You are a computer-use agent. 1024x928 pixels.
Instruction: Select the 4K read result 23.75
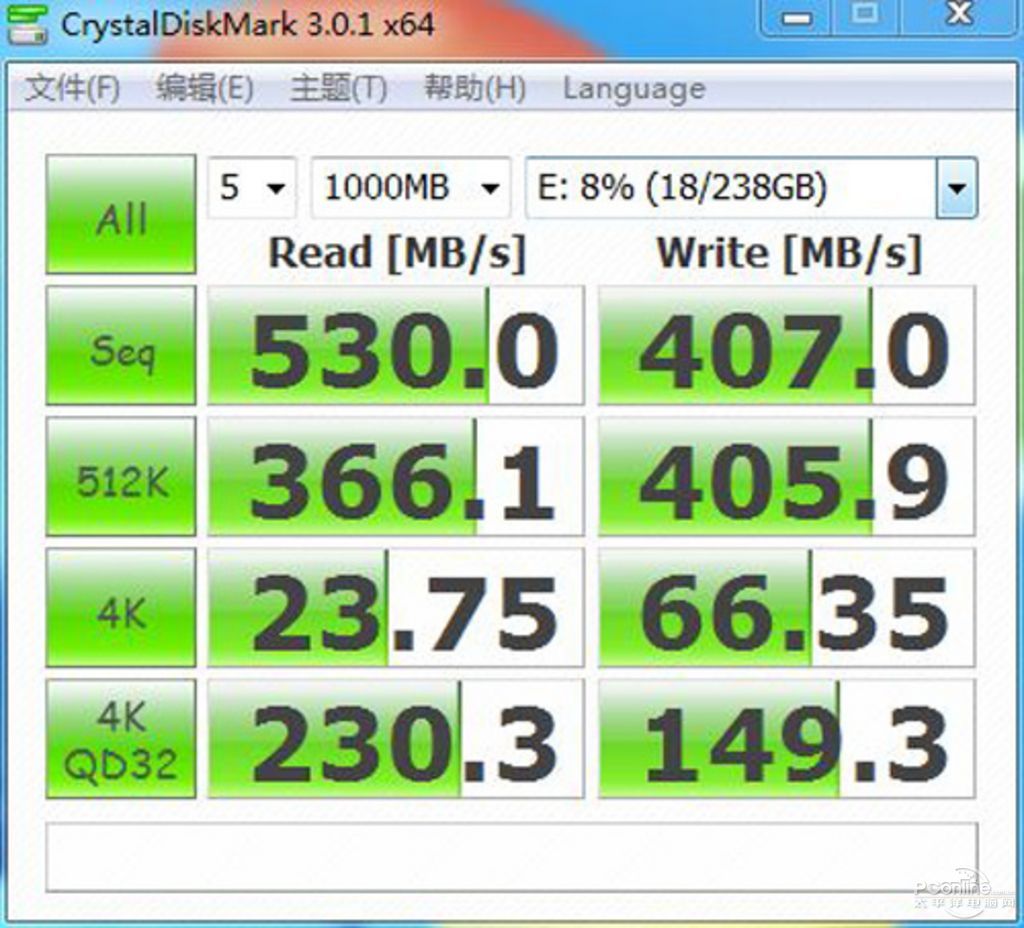396,608
